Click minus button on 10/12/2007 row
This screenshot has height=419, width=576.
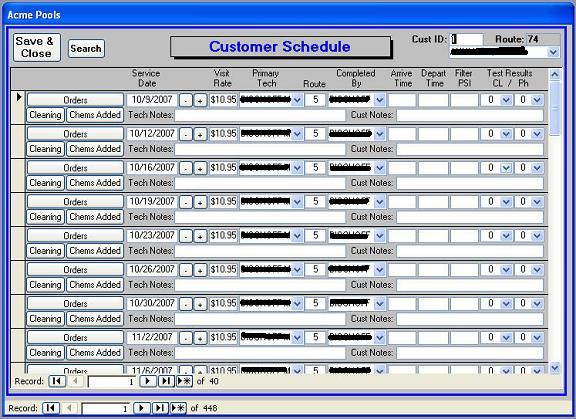tap(186, 134)
